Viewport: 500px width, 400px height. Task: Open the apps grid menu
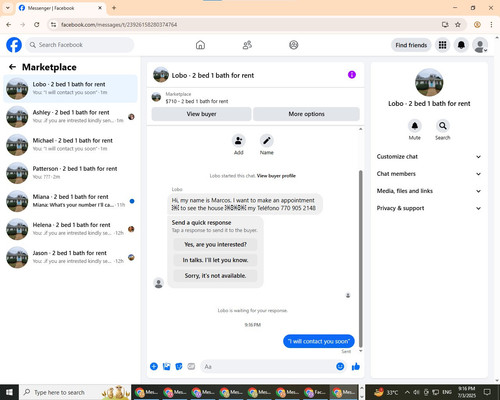442,45
